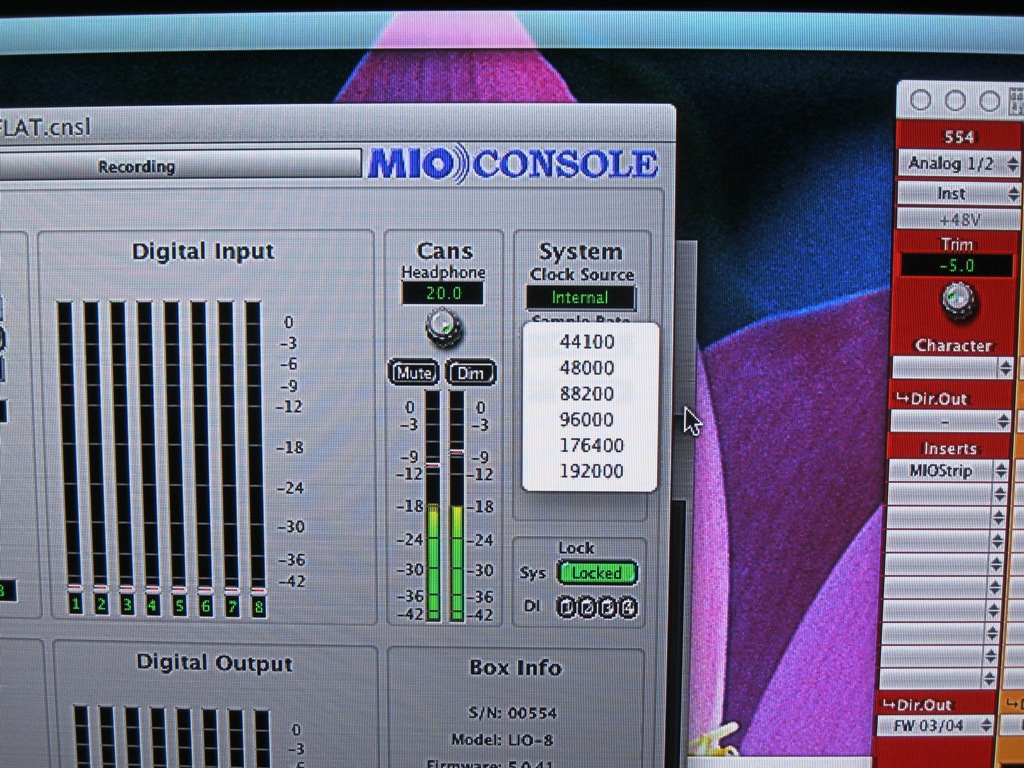Screen dimensions: 1024x768
Task: Click Digital Input channel 4 label
Action: click(x=153, y=606)
